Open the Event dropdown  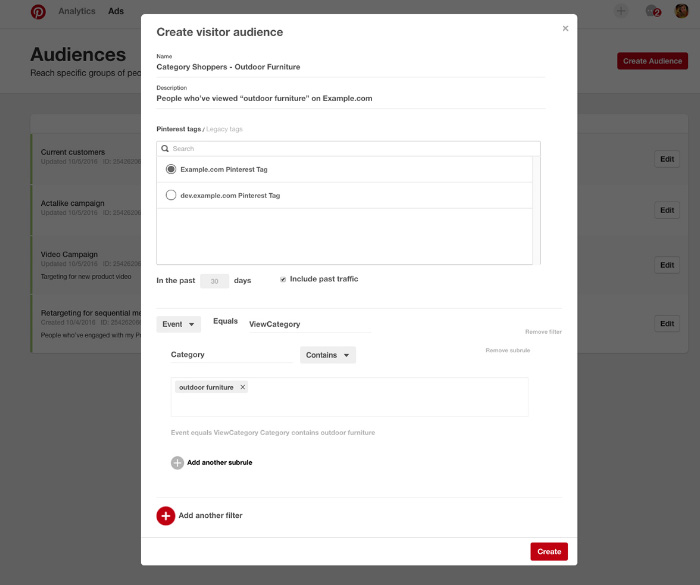pyautogui.click(x=178, y=324)
